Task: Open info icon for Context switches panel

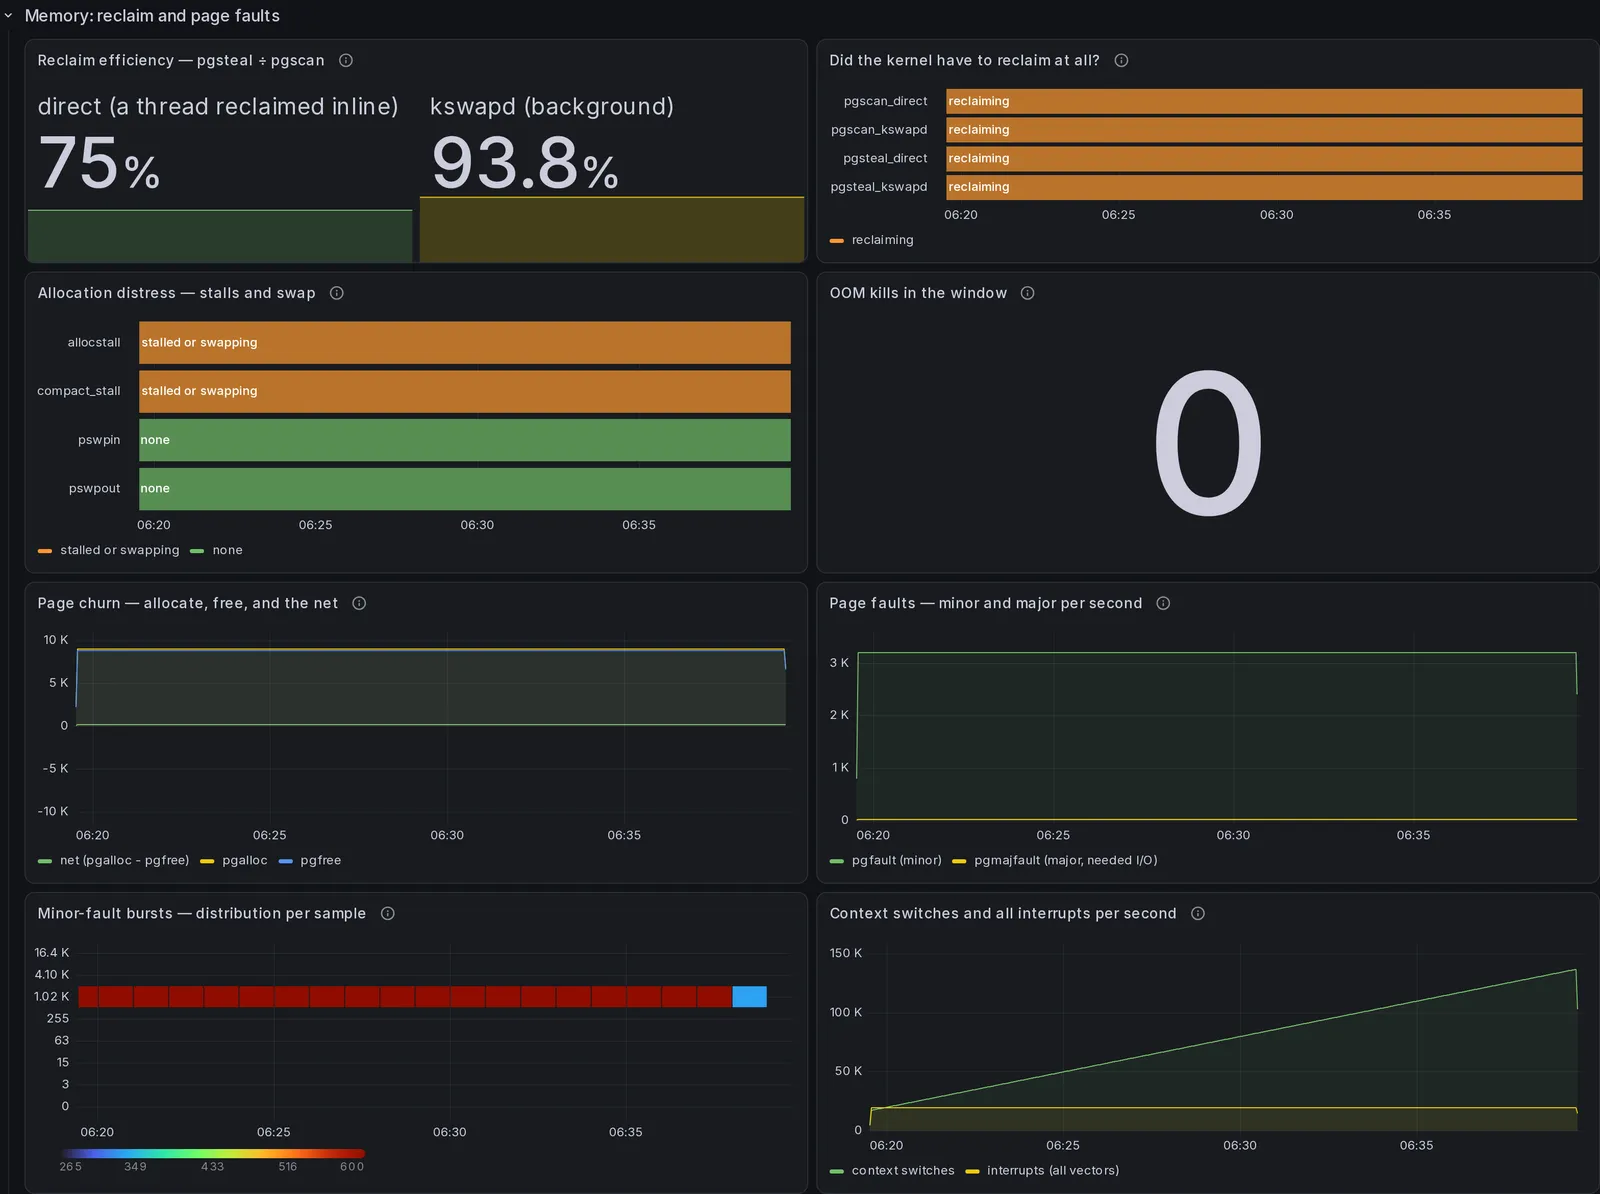Action: pos(1198,913)
